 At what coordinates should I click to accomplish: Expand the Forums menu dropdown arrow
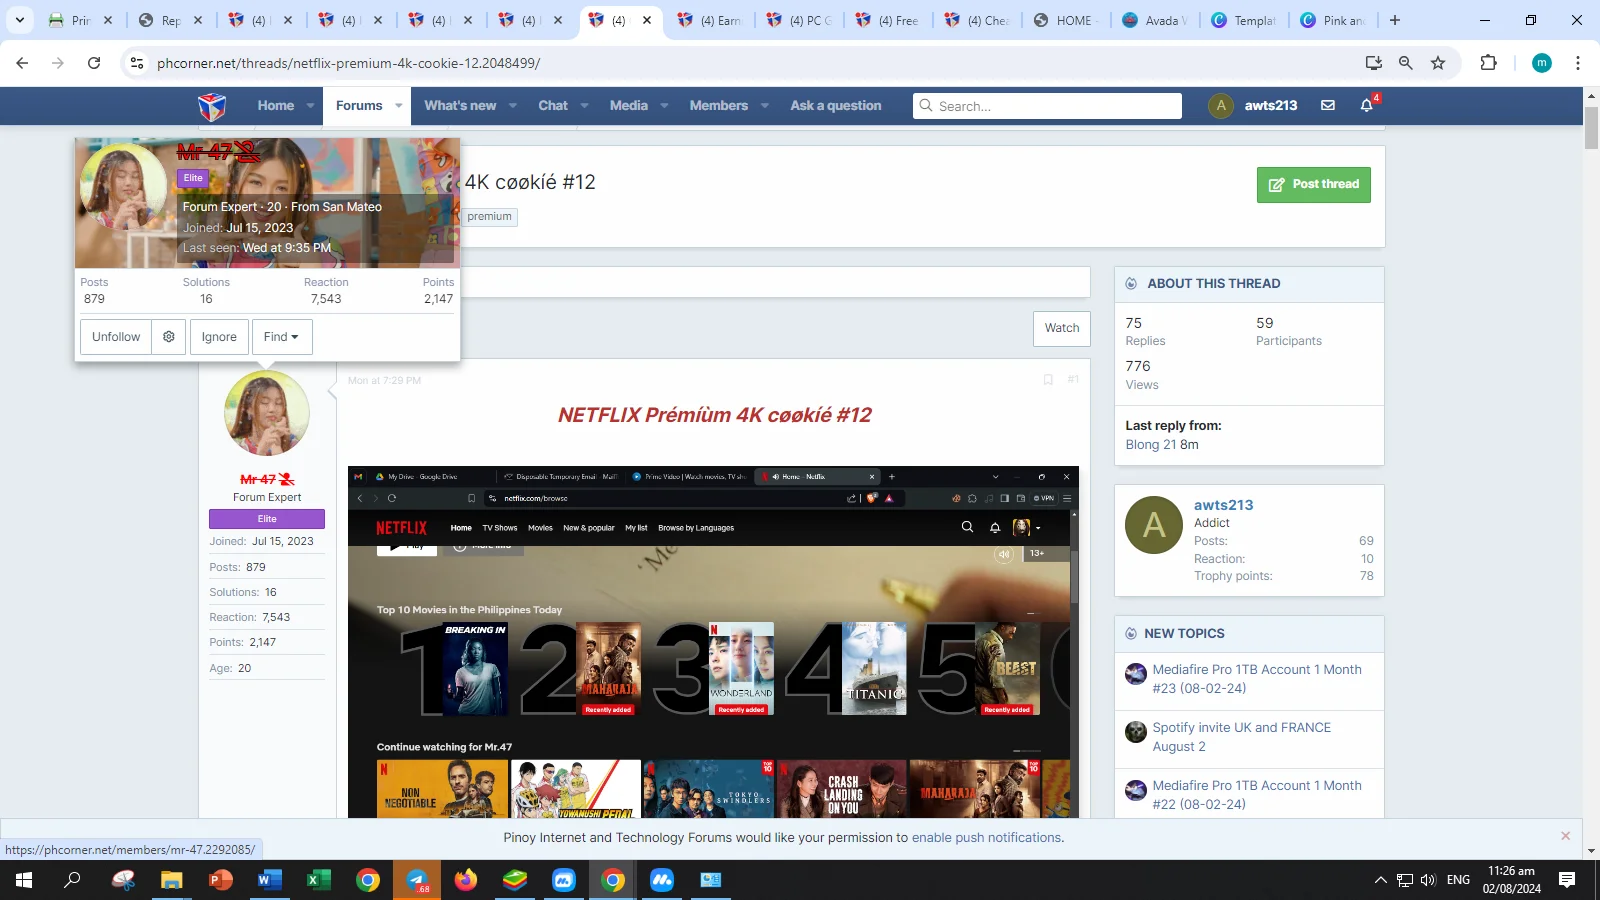pos(398,106)
